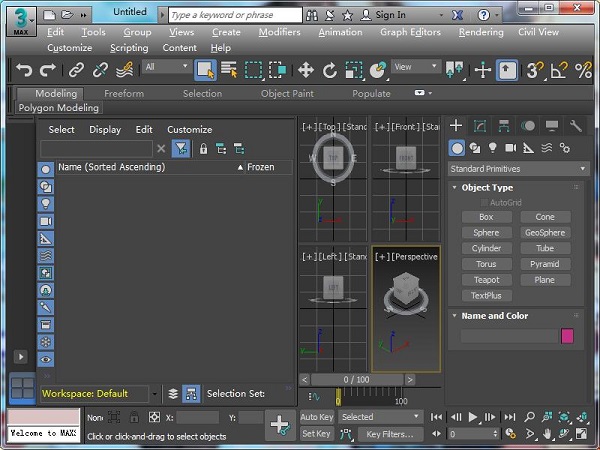Toggle the Set Key button
Image resolution: width=600 pixels, height=450 pixels.
(x=316, y=434)
